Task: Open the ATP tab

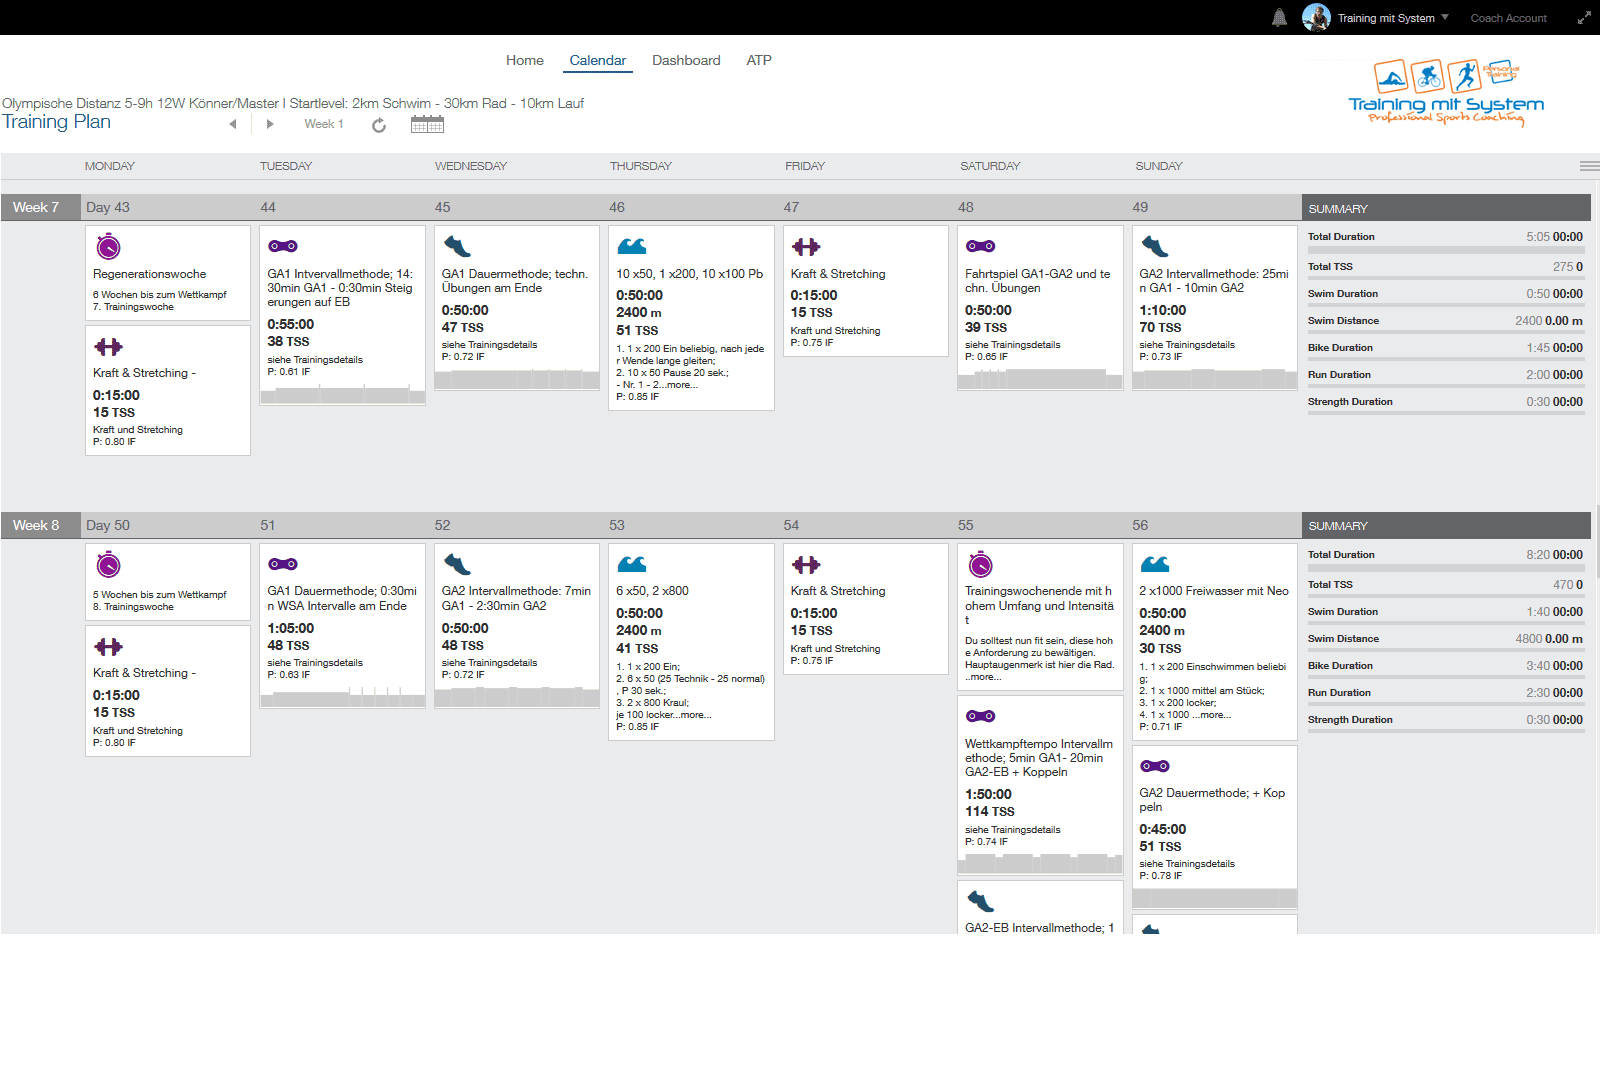Action: tap(759, 60)
